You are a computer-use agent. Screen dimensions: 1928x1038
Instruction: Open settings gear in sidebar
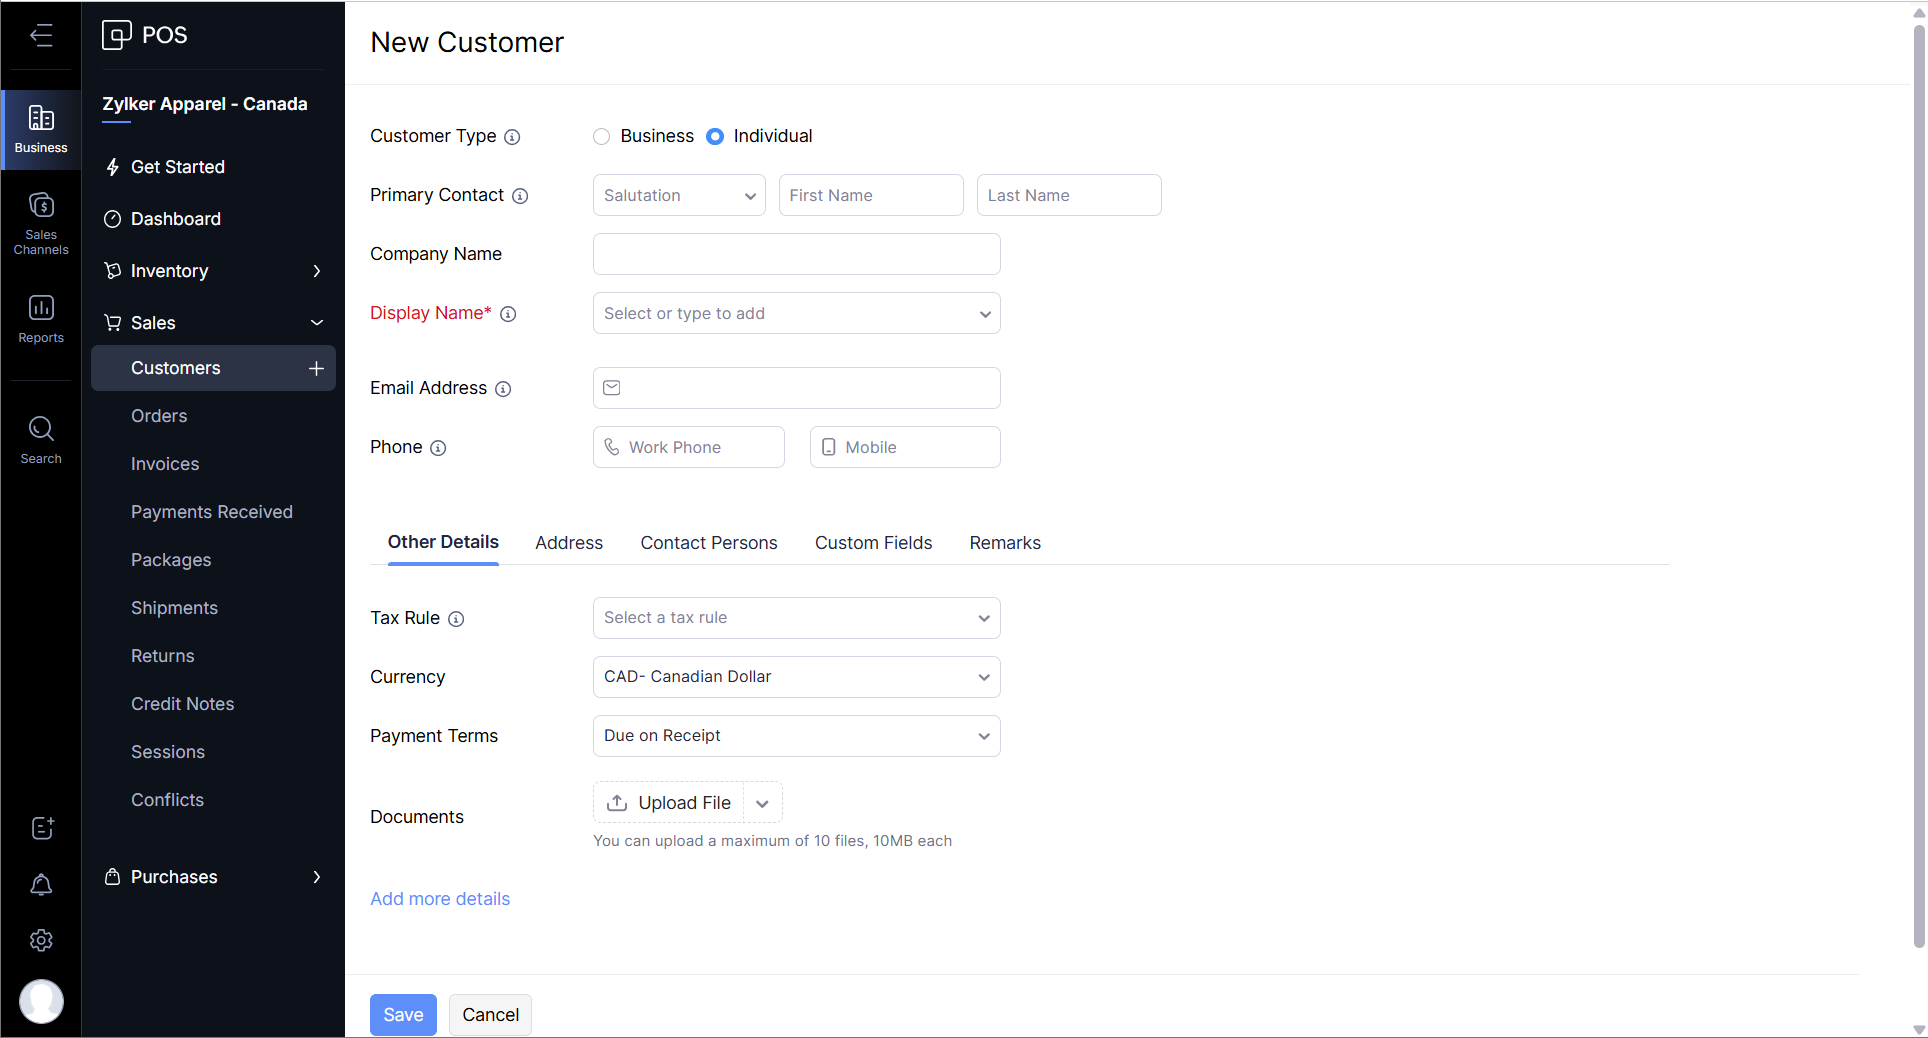(x=41, y=940)
